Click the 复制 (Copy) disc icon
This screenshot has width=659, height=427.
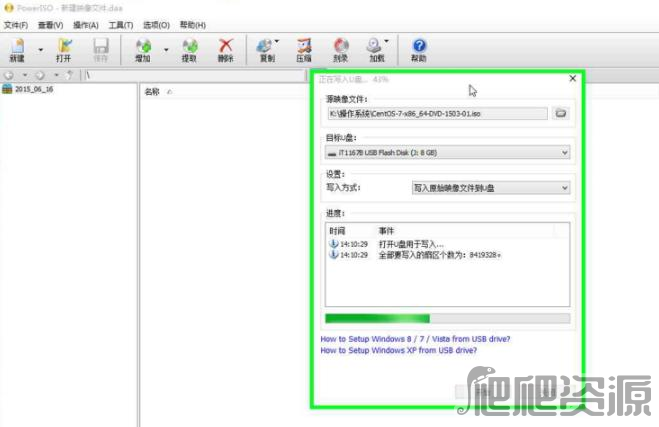coord(265,46)
